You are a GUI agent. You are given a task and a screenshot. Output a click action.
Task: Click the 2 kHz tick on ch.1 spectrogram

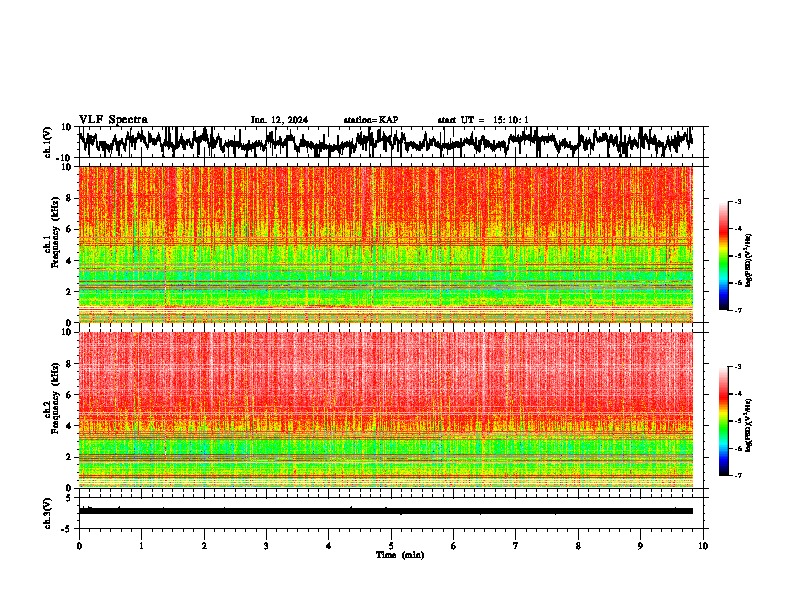click(69, 292)
